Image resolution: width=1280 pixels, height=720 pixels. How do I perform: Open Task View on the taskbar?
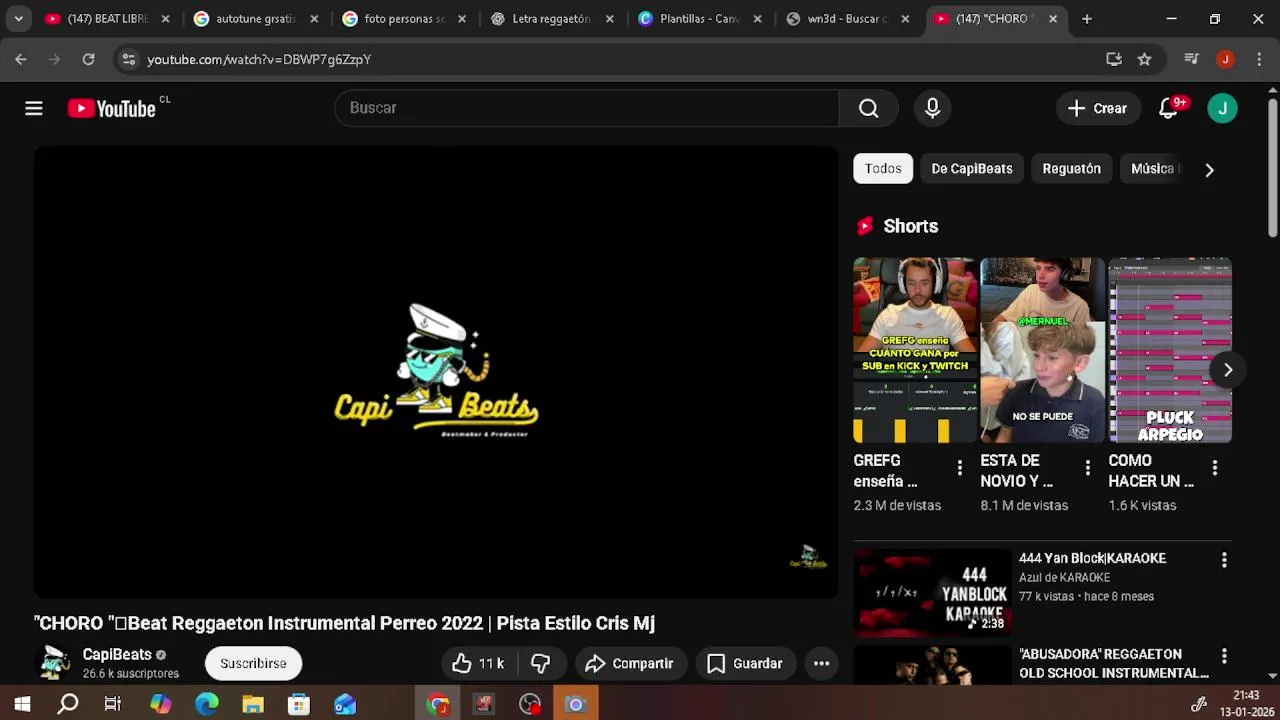(113, 704)
